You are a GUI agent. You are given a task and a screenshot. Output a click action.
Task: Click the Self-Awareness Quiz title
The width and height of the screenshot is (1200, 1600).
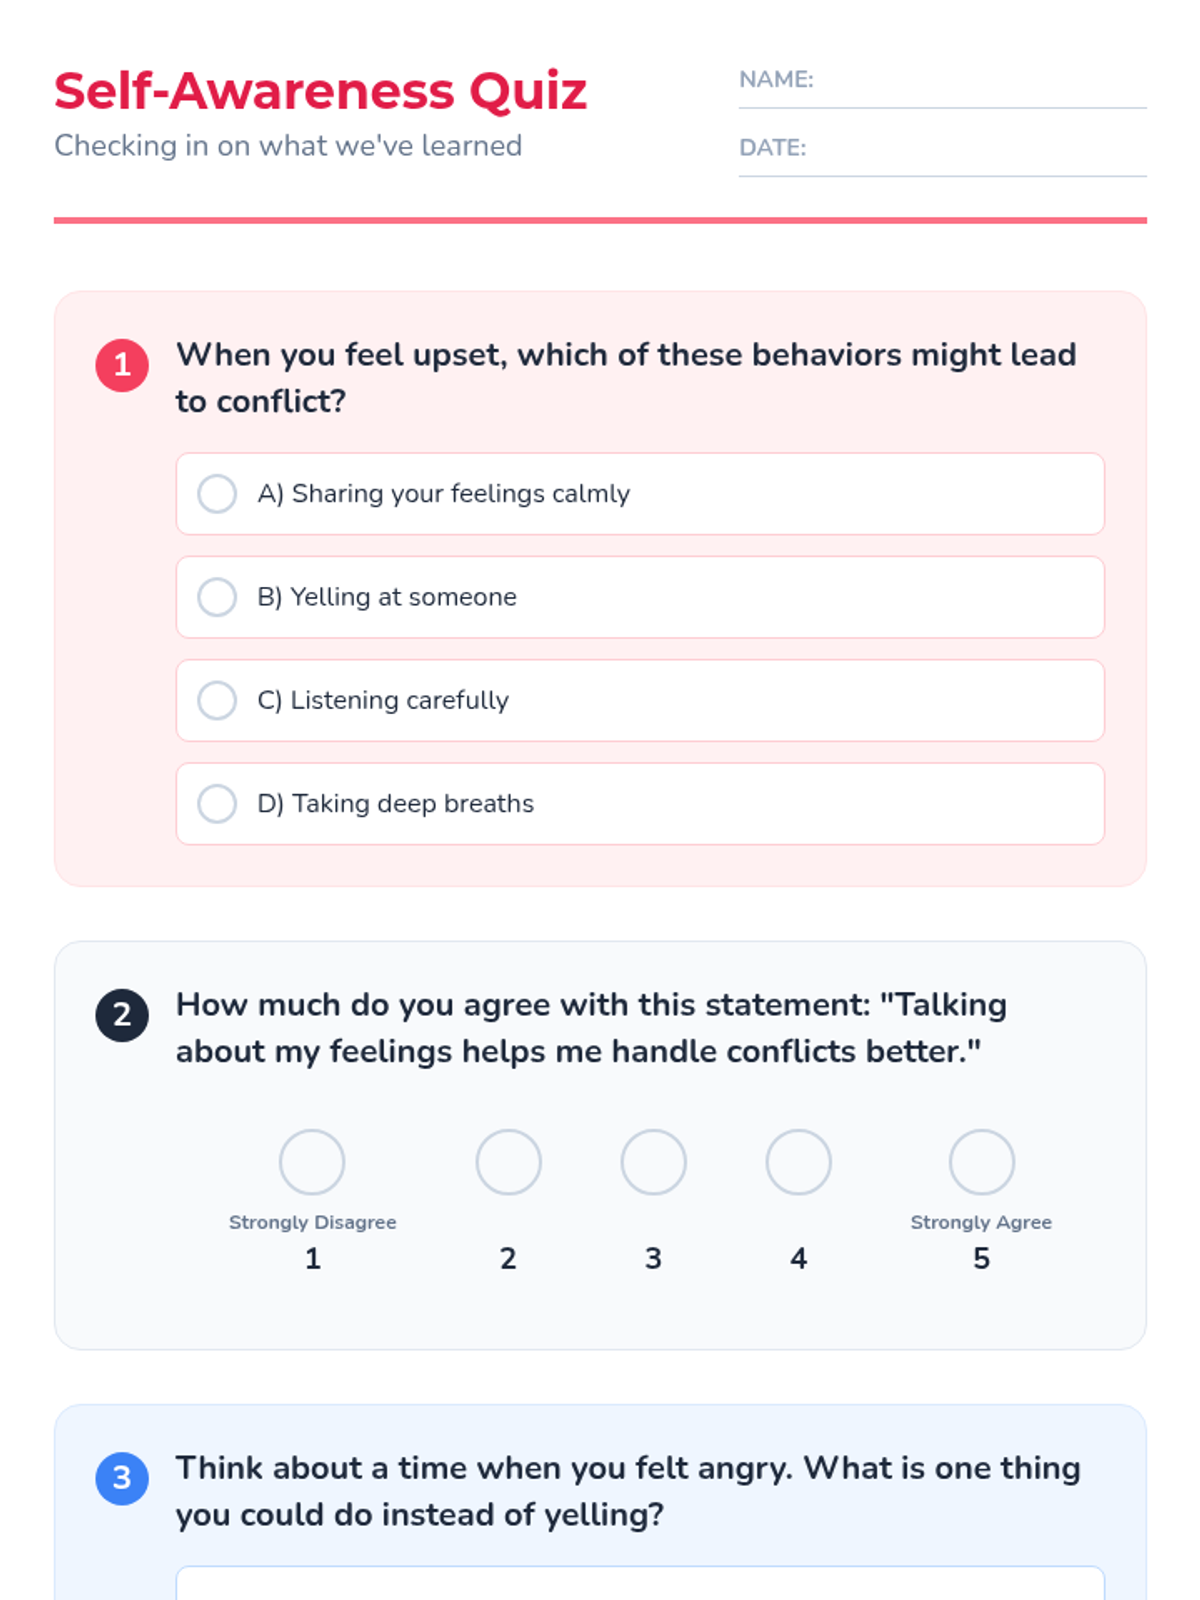(320, 91)
